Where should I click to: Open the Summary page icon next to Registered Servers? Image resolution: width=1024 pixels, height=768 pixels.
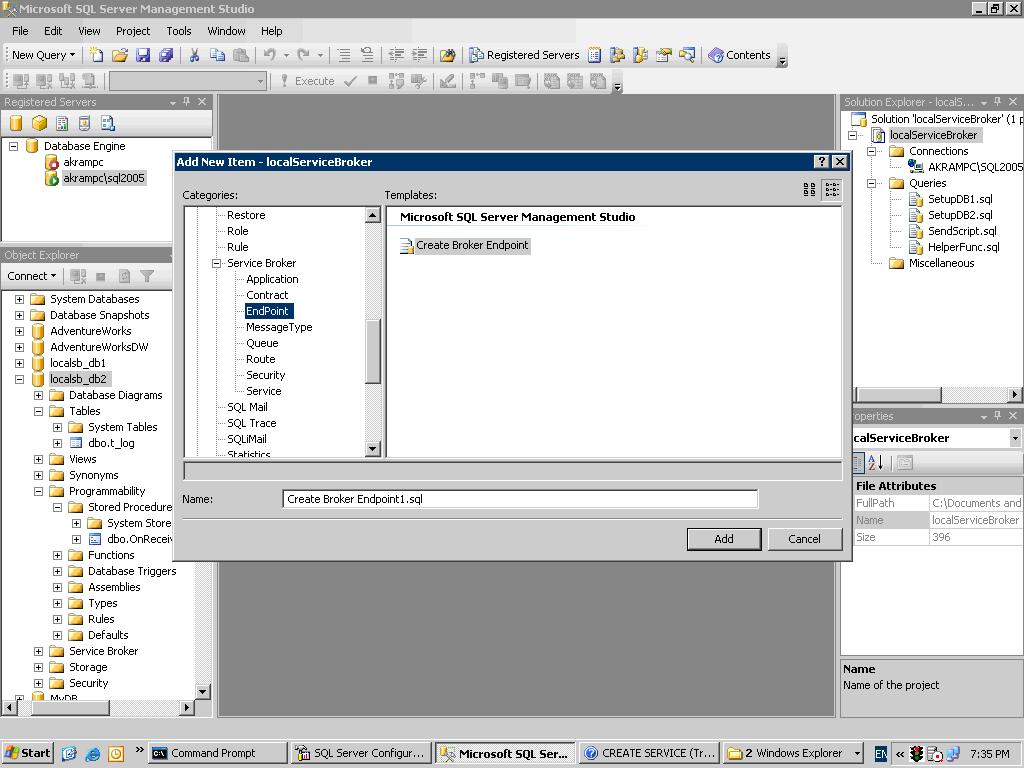tap(594, 55)
